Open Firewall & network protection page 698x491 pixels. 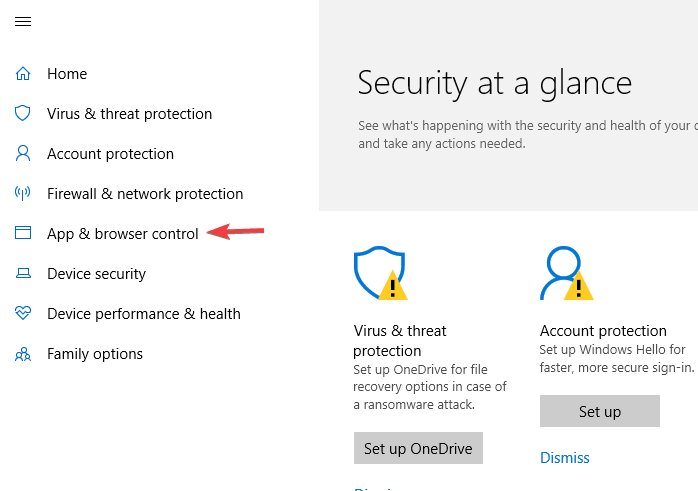(x=145, y=194)
